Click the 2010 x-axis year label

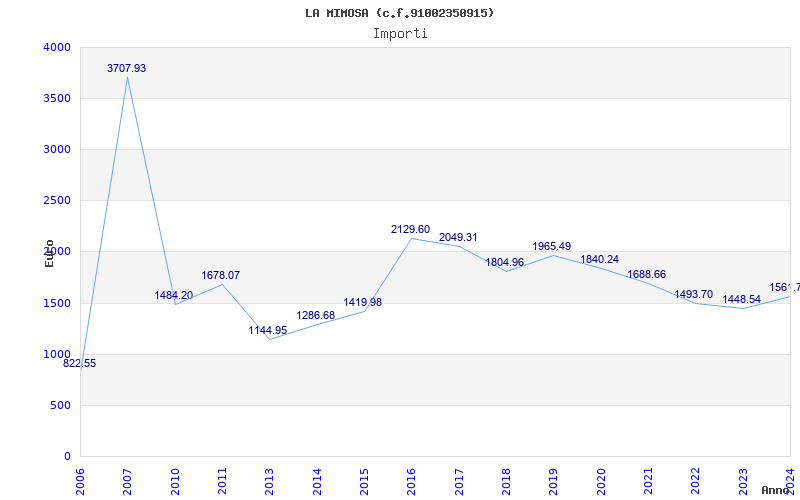[175, 482]
